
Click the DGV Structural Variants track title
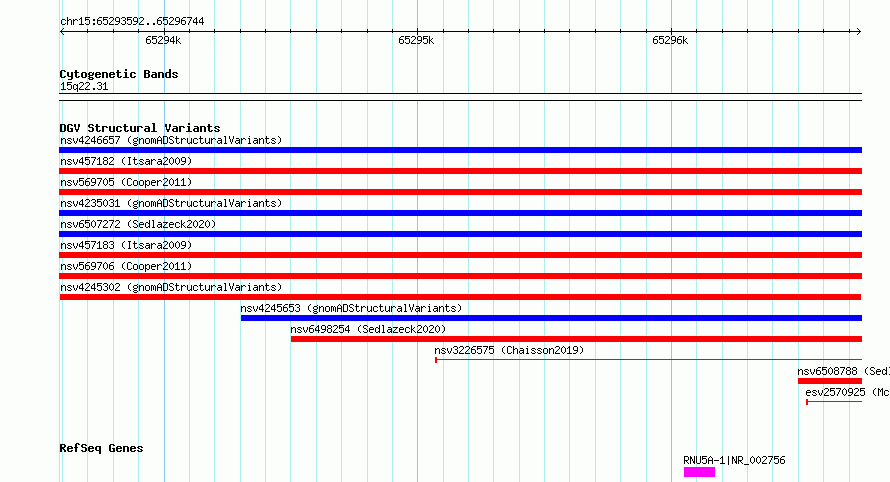pyautogui.click(x=140, y=128)
